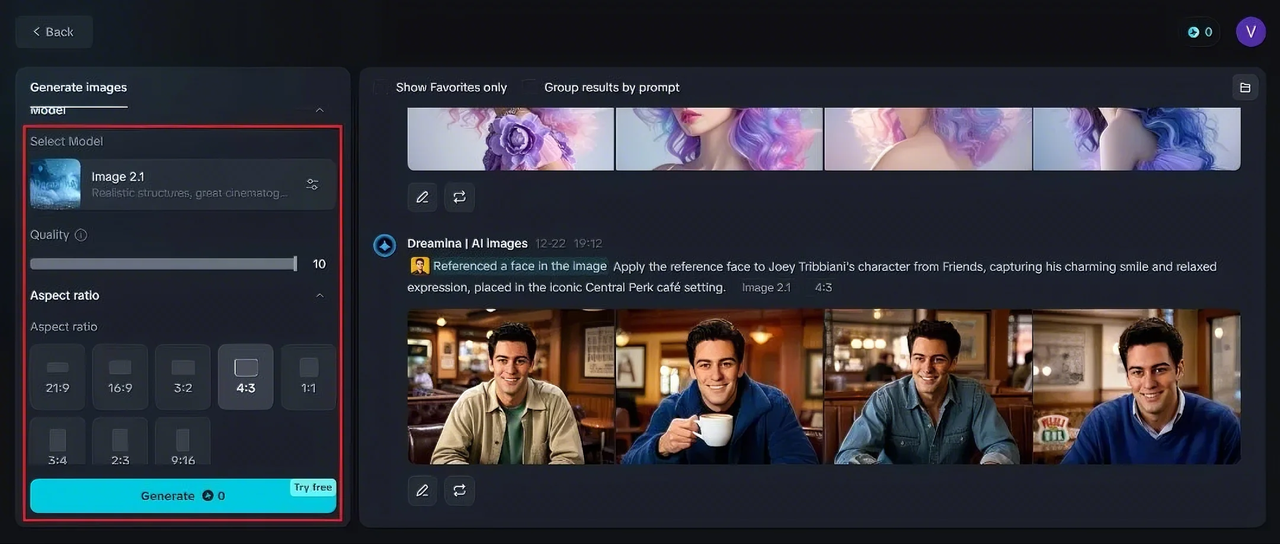Viewport: 1280px width, 544px height.
Task: Open model settings sliders icon
Action: click(312, 184)
